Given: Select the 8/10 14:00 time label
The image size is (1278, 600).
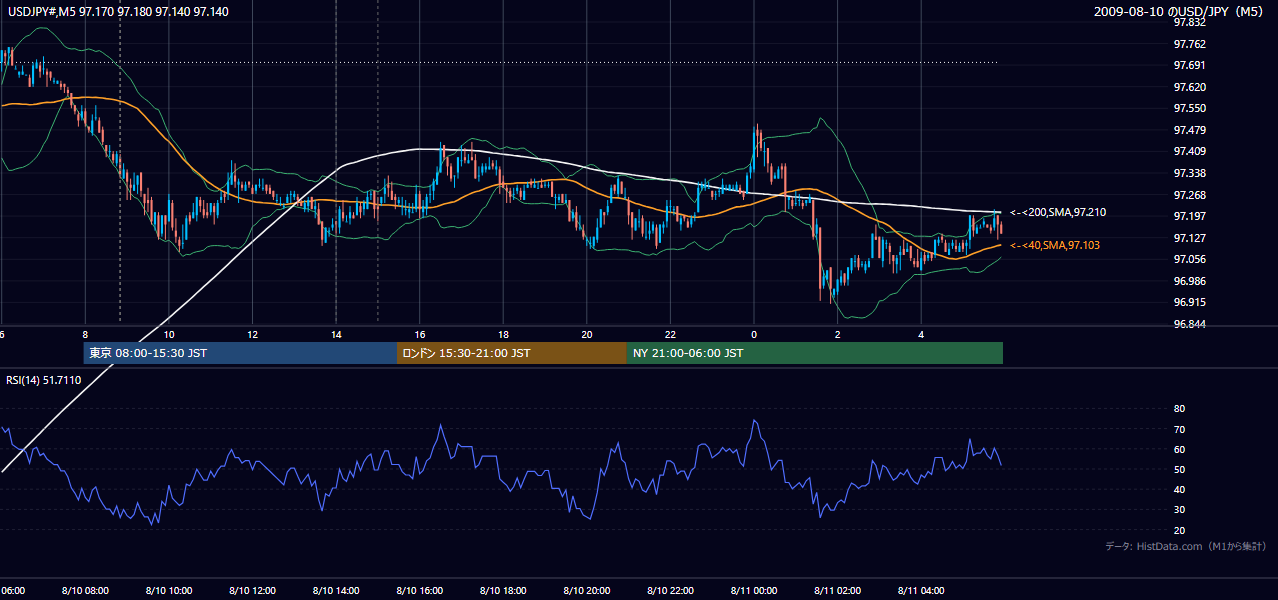Looking at the screenshot, I should point(336,591).
